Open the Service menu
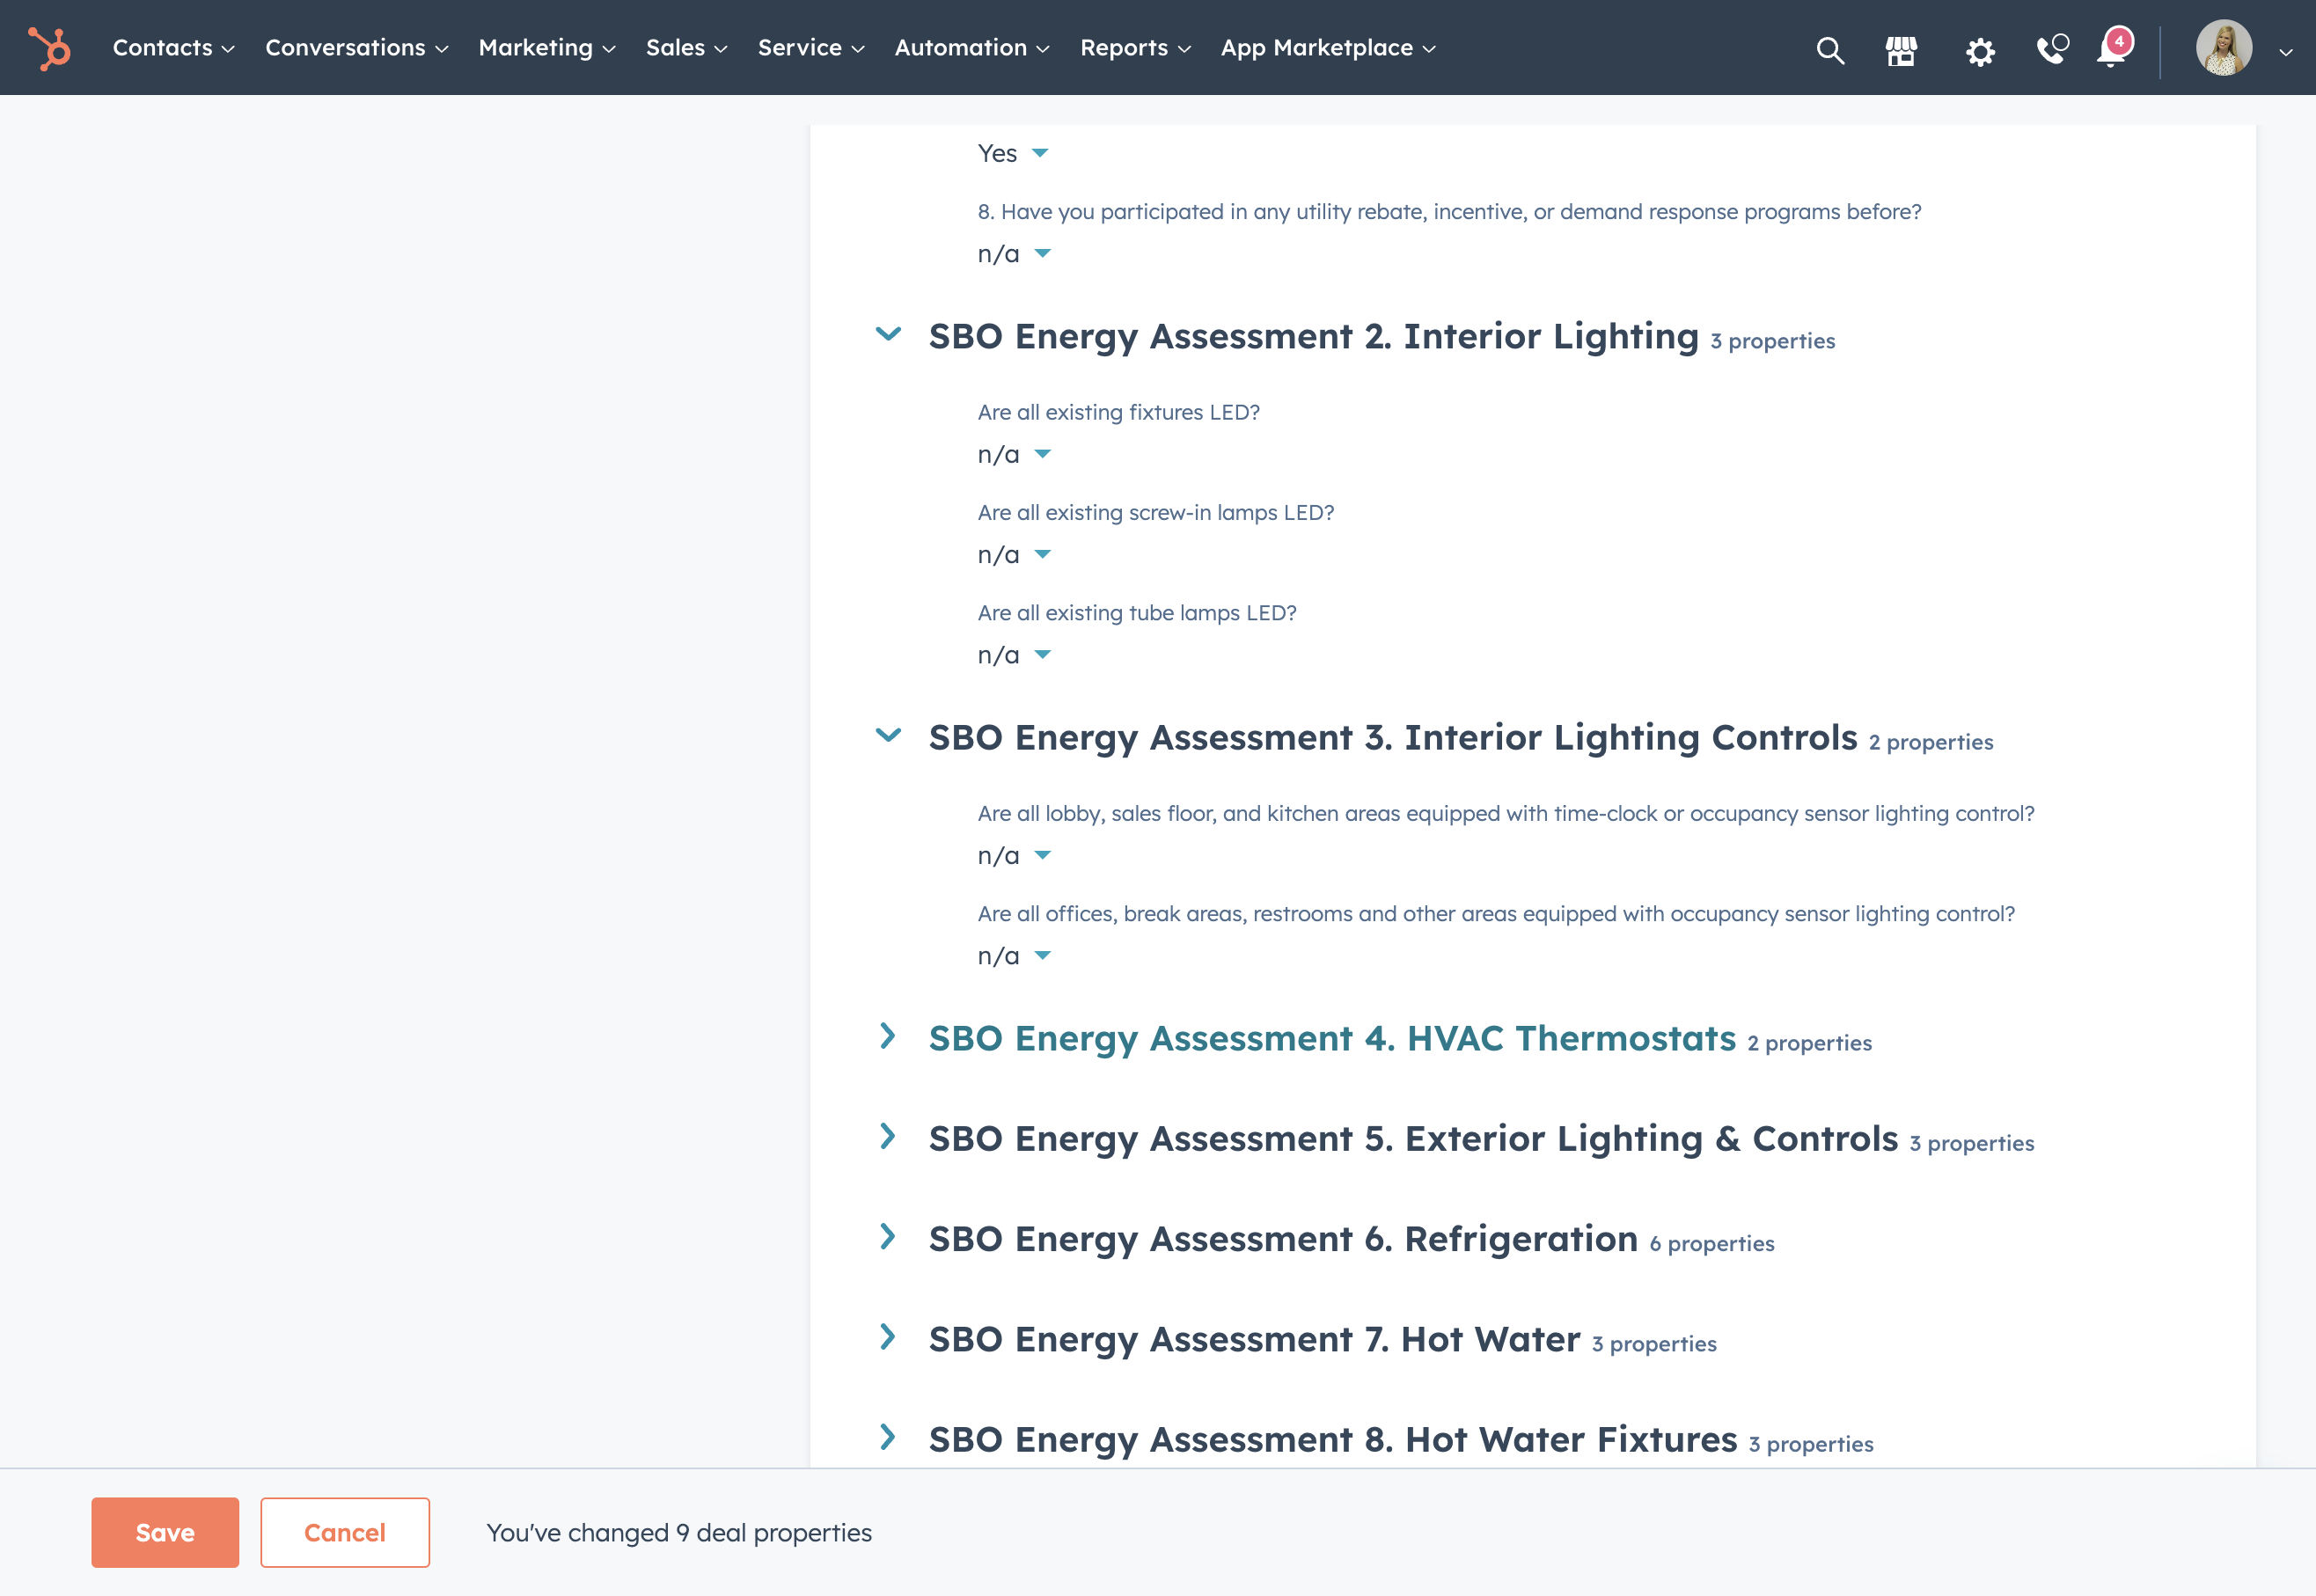 pos(811,48)
